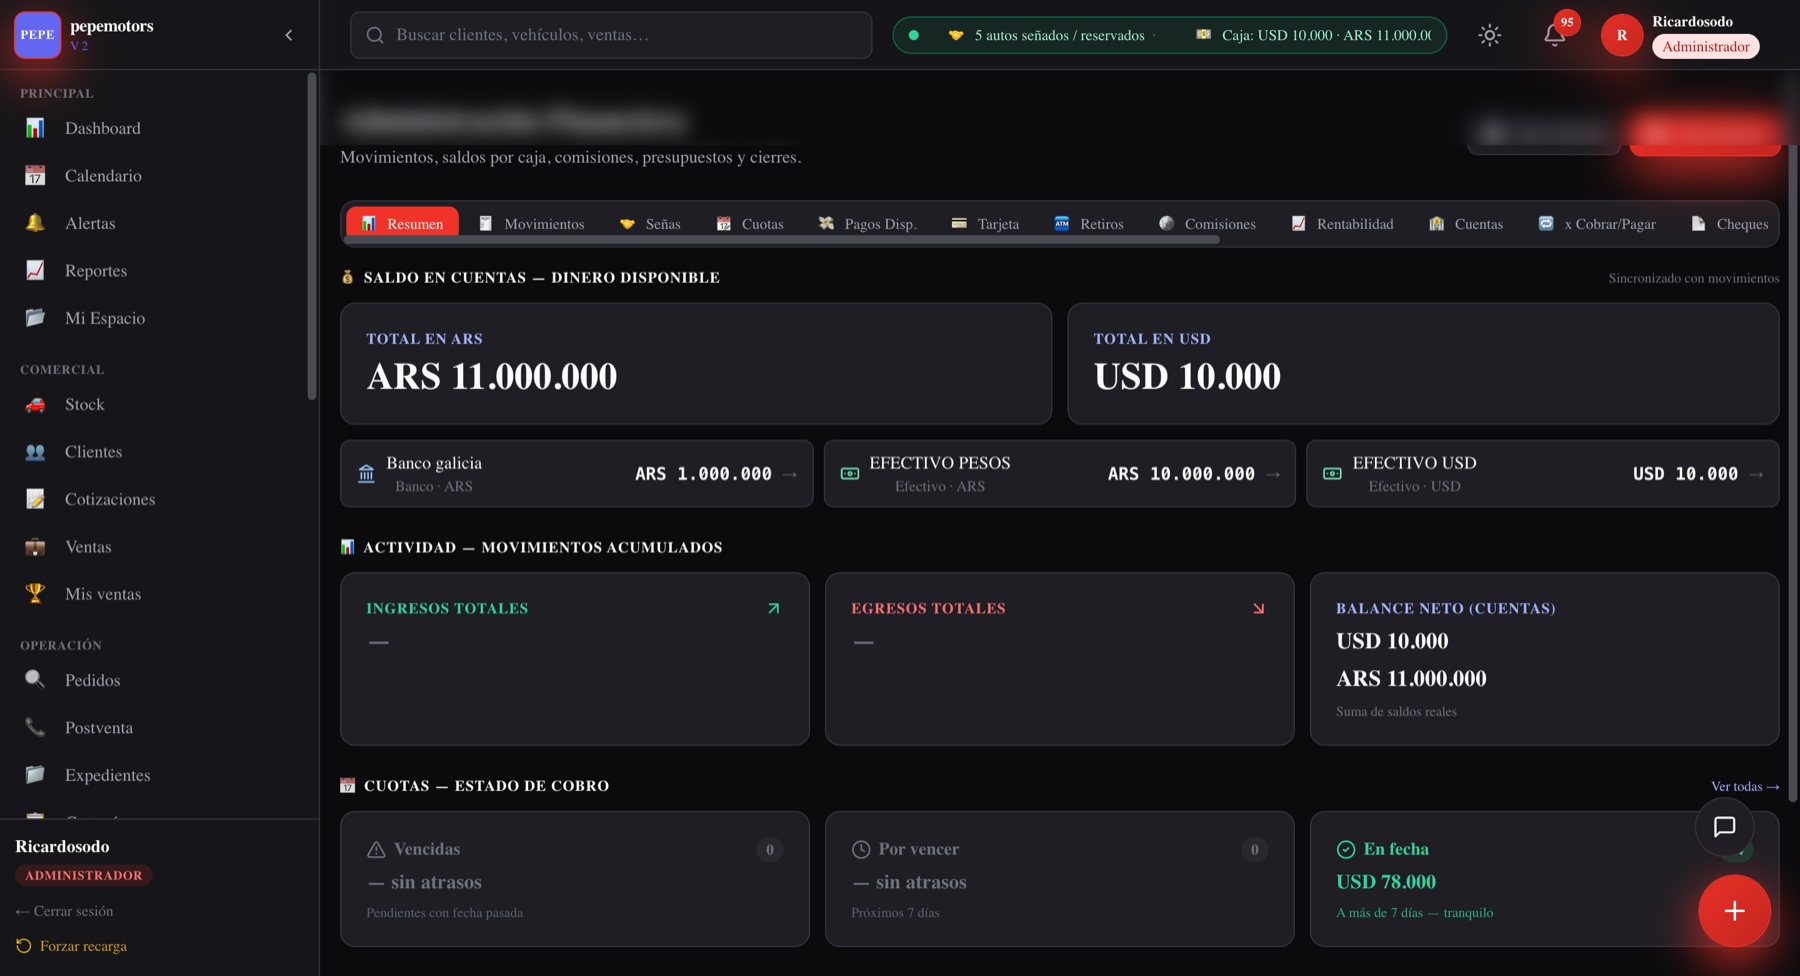The width and height of the screenshot is (1800, 976).
Task: Open the Vencidas cuotas card
Action: tap(575, 879)
